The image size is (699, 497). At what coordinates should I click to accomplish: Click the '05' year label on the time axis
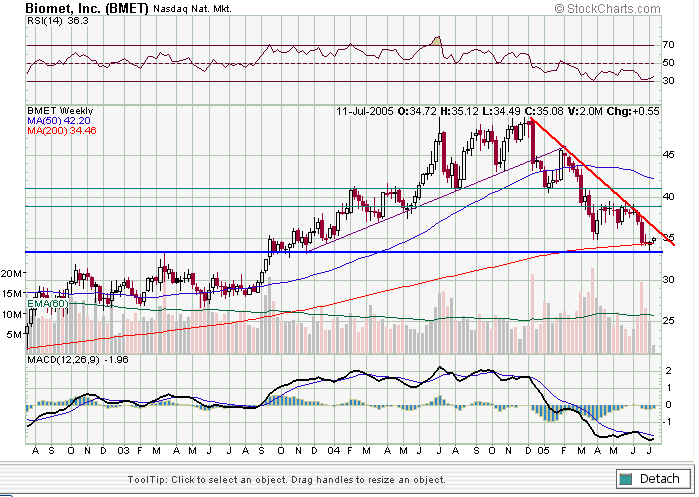click(543, 451)
